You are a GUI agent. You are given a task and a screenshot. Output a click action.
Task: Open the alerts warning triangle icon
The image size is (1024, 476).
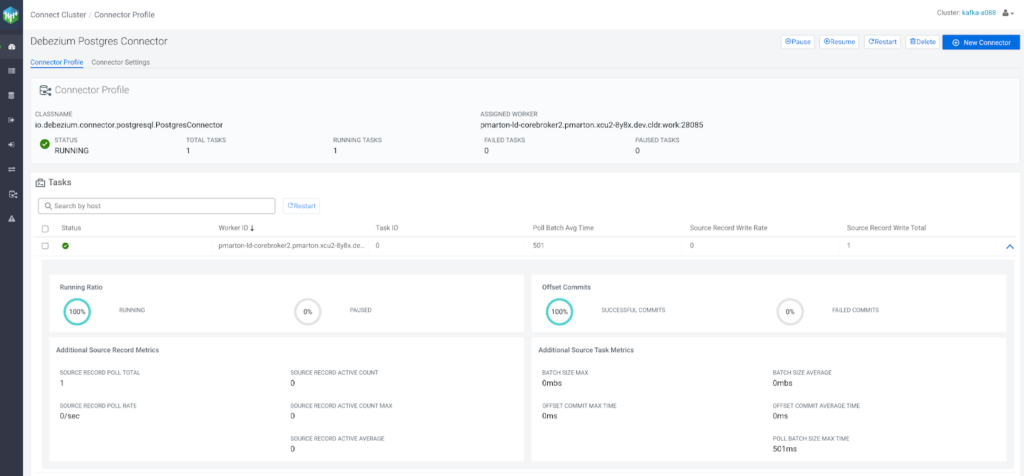coord(11,218)
